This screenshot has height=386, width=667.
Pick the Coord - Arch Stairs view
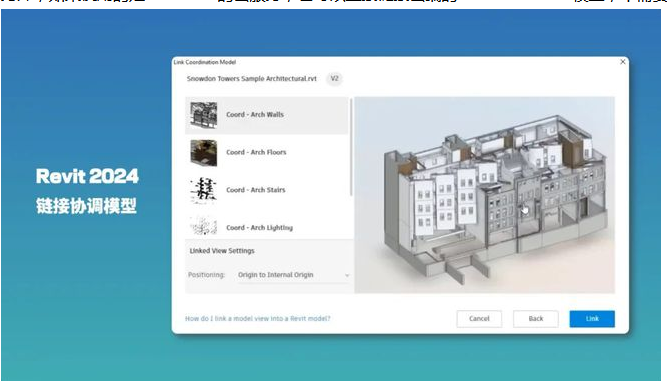266,190
